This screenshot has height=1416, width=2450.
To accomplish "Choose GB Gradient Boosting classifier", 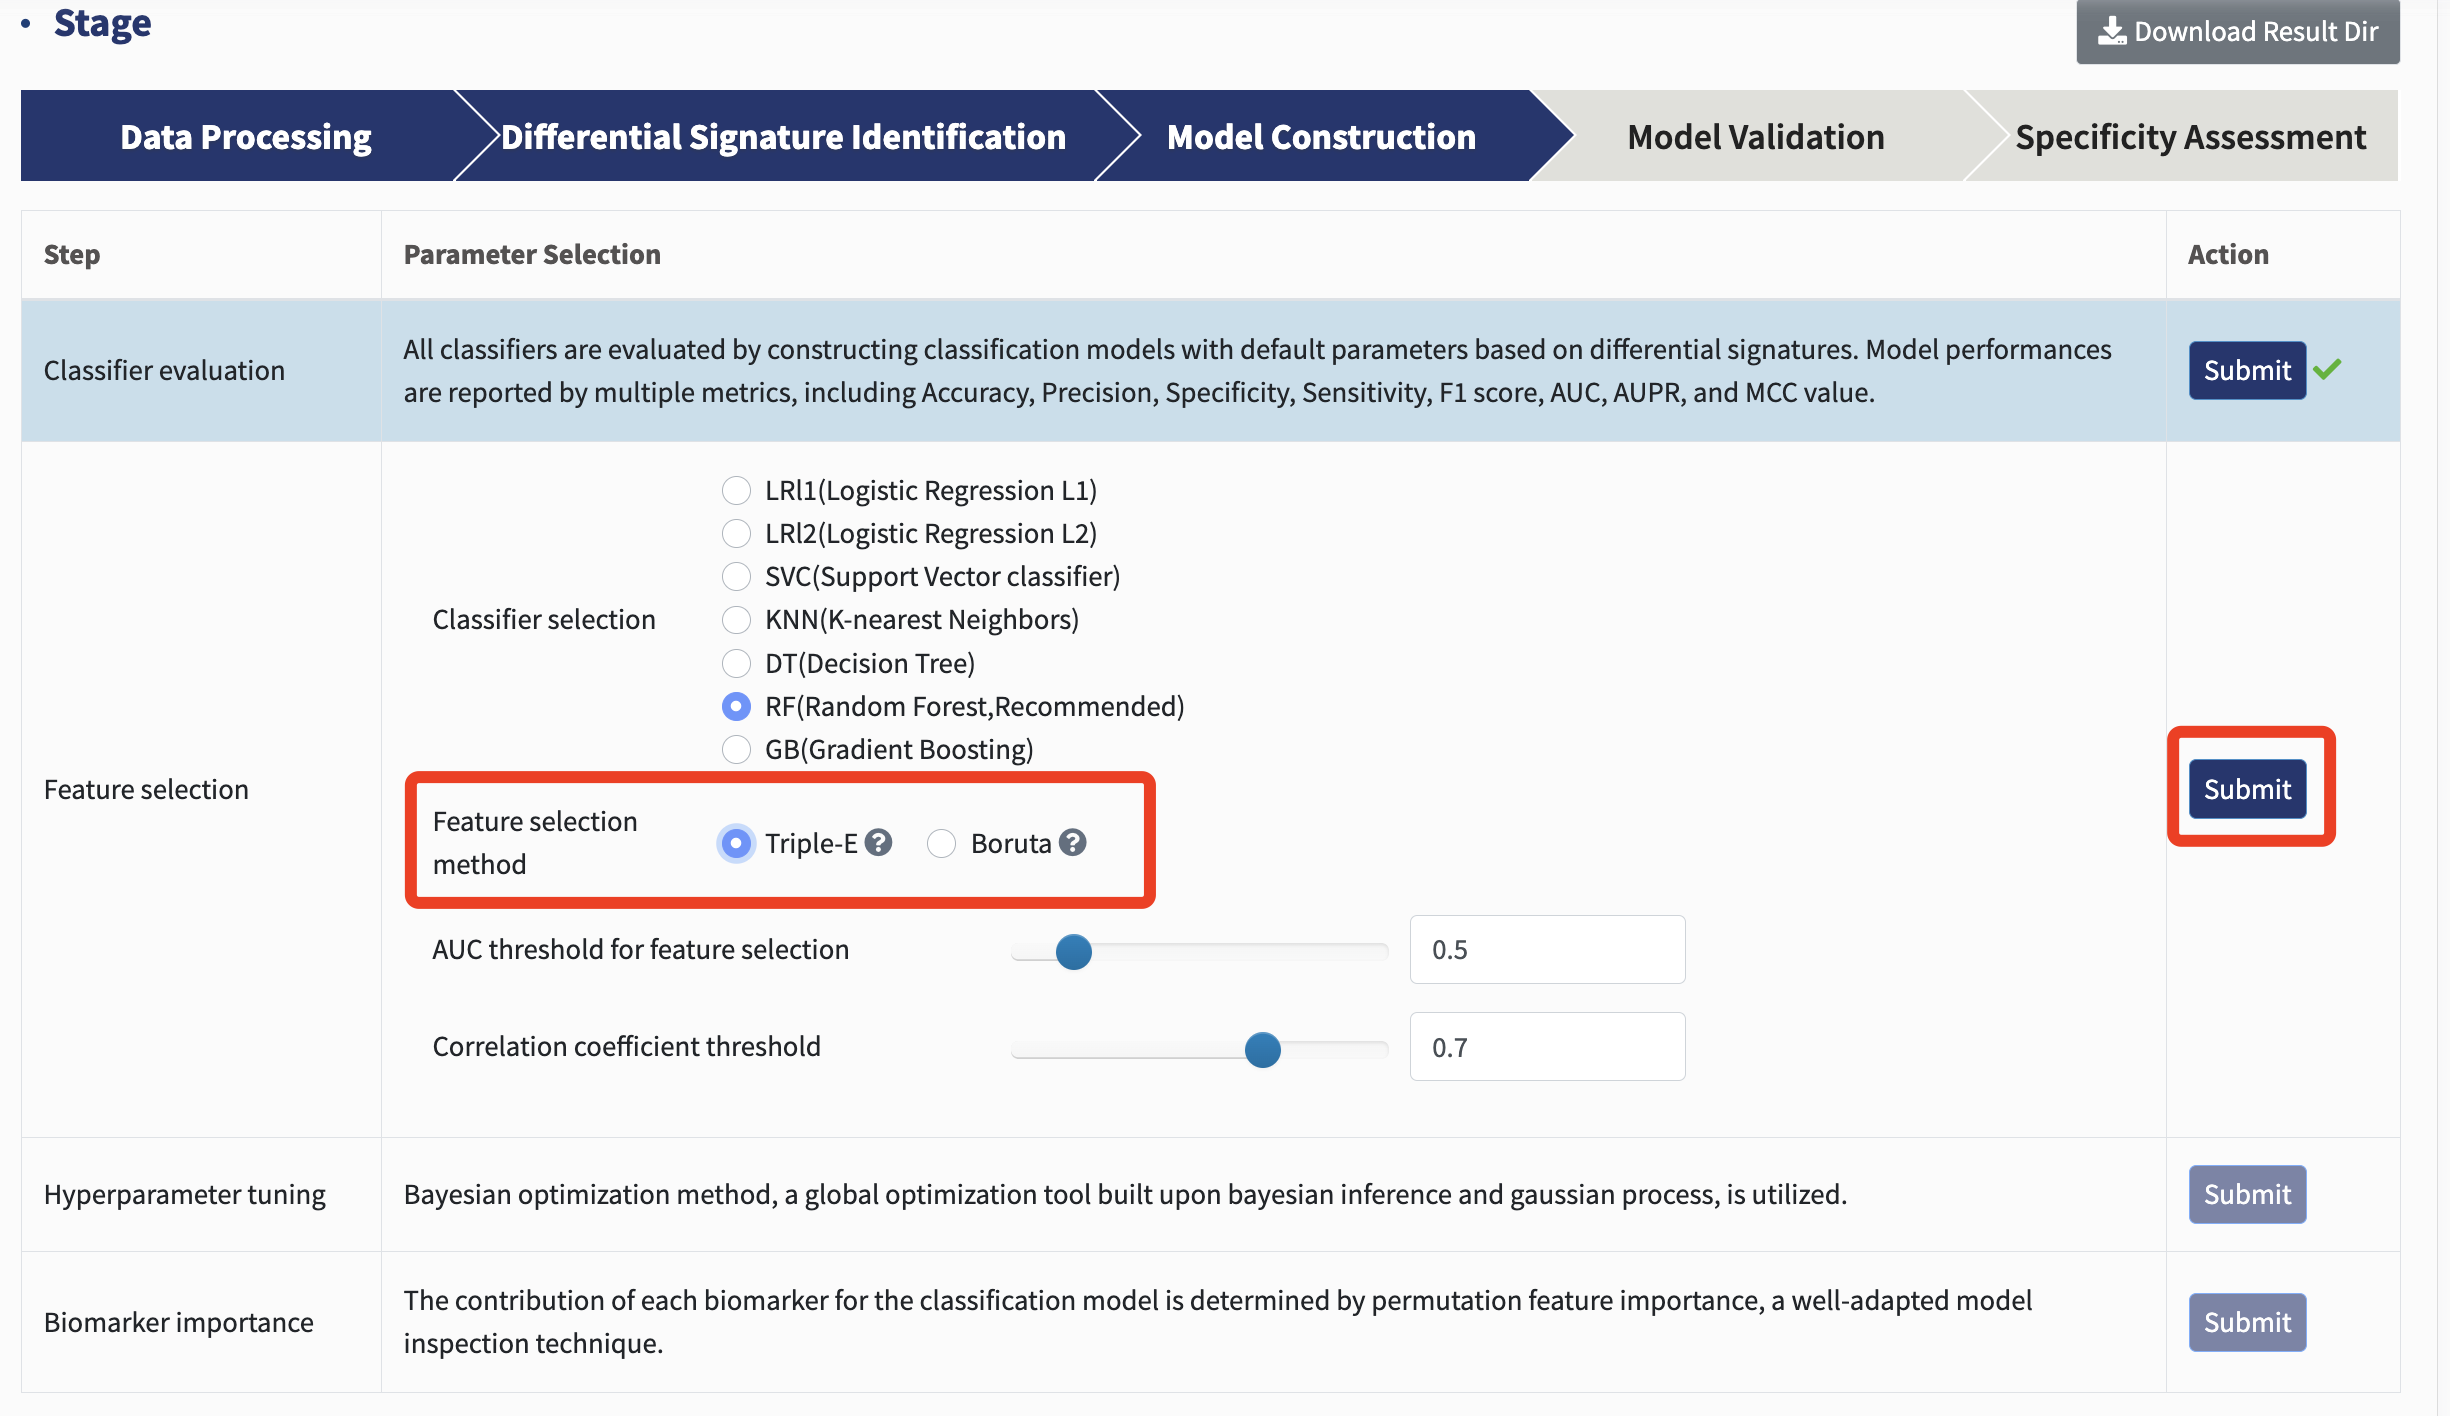I will tap(736, 749).
